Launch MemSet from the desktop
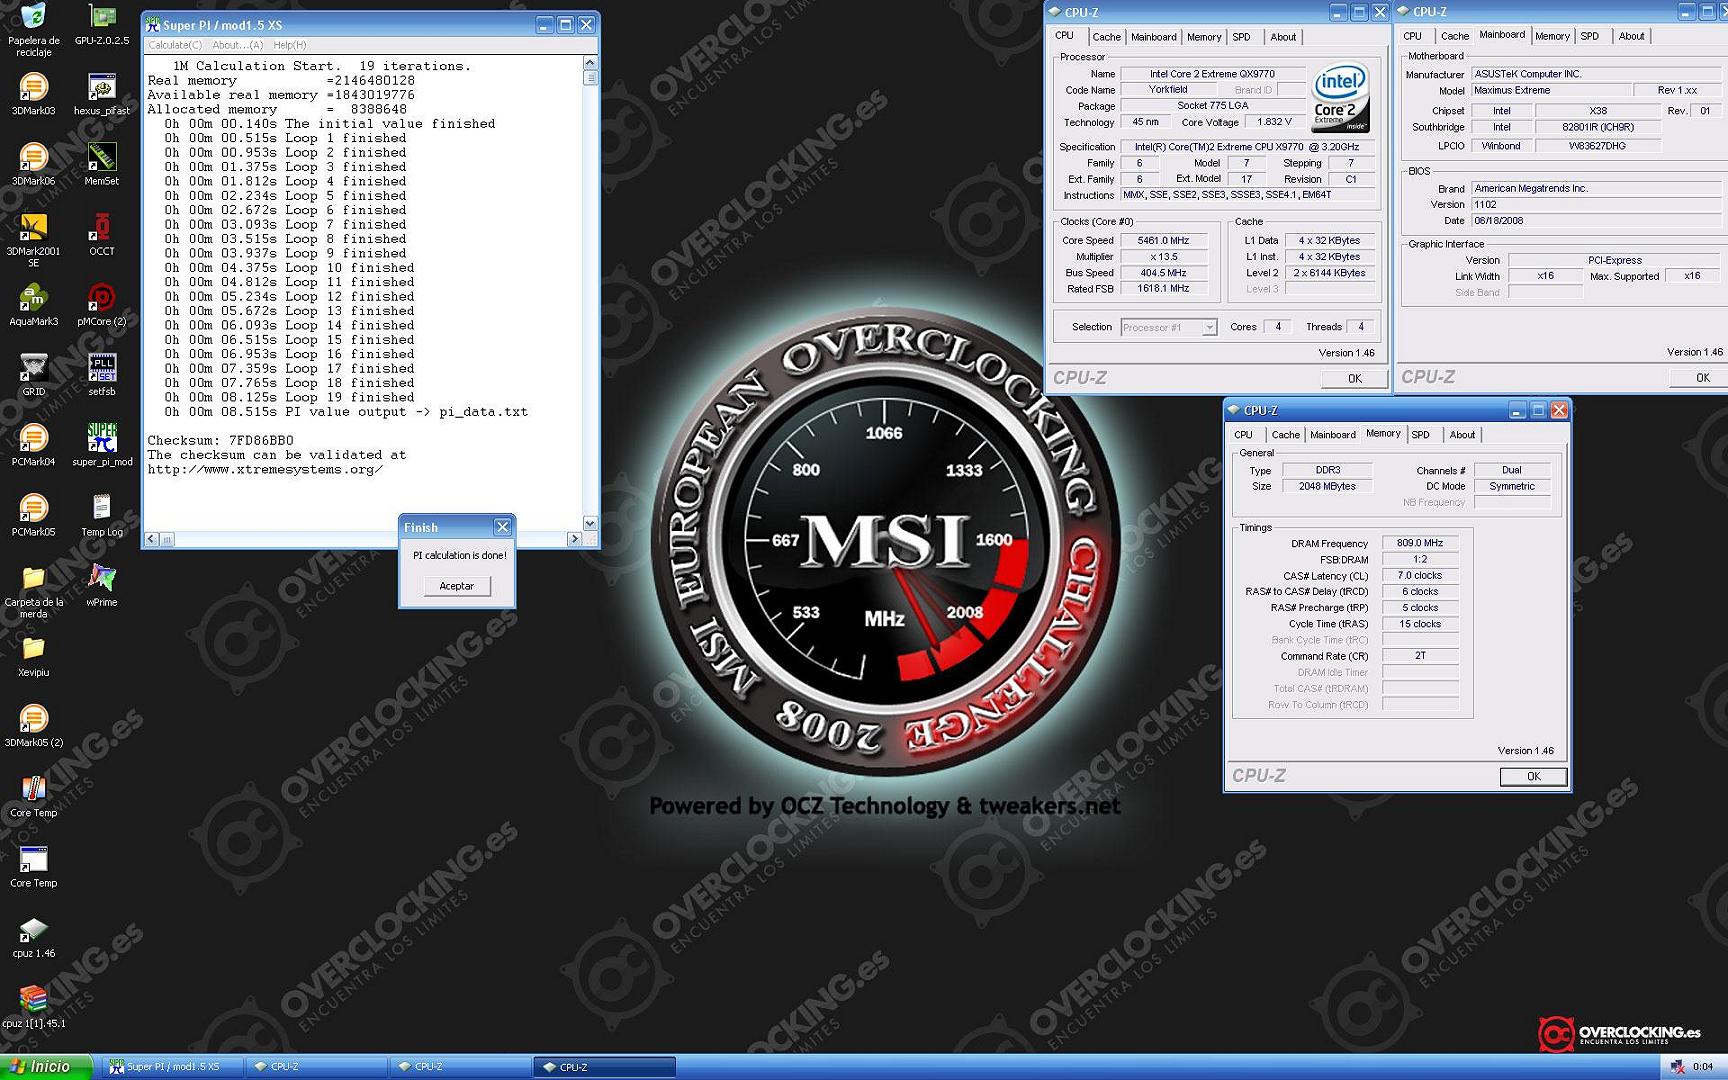Screen dimensions: 1728x1080 (101, 159)
